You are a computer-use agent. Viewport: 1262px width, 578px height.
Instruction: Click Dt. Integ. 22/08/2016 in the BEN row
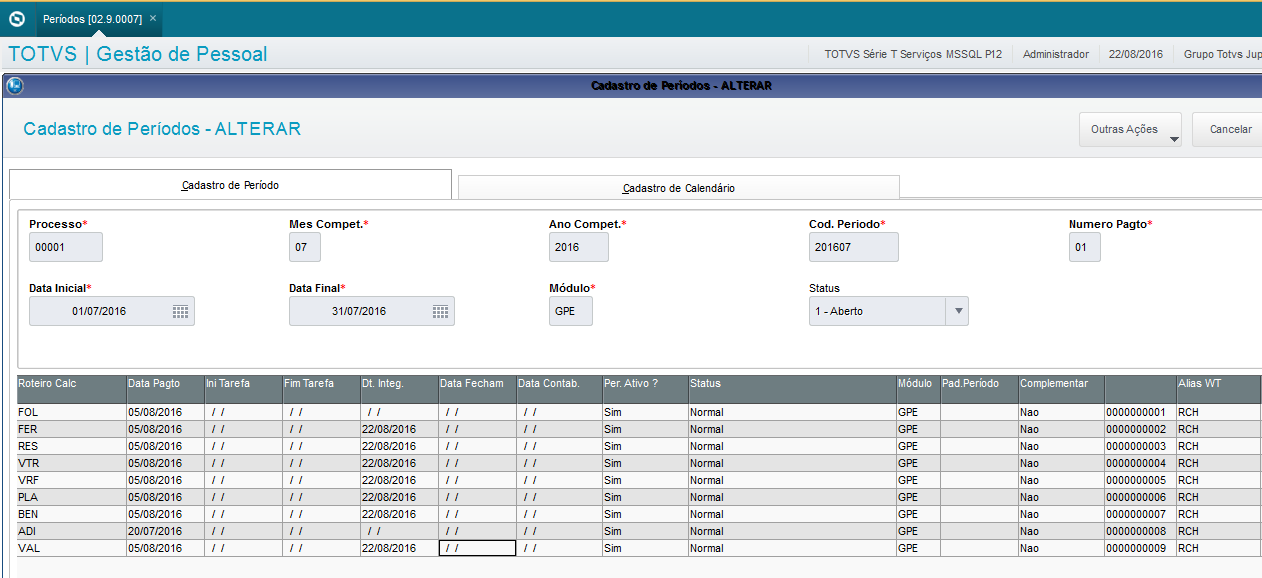pyautogui.click(x=400, y=514)
